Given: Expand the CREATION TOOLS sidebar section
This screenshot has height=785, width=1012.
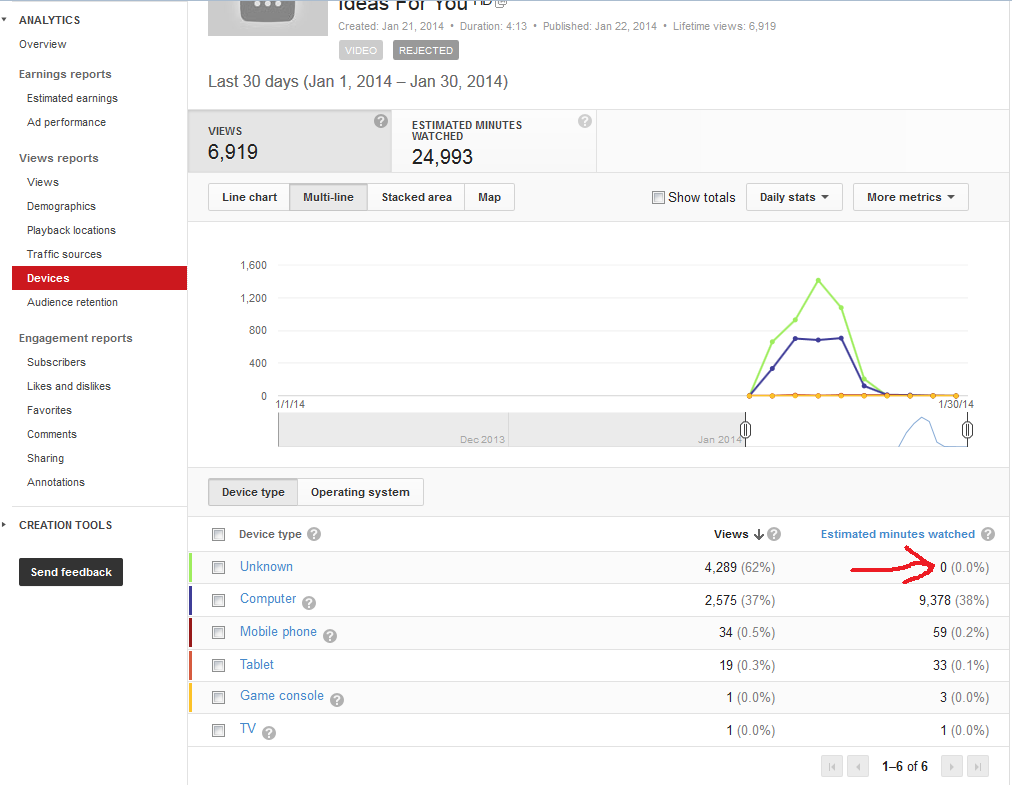Looking at the screenshot, I should 5,525.
